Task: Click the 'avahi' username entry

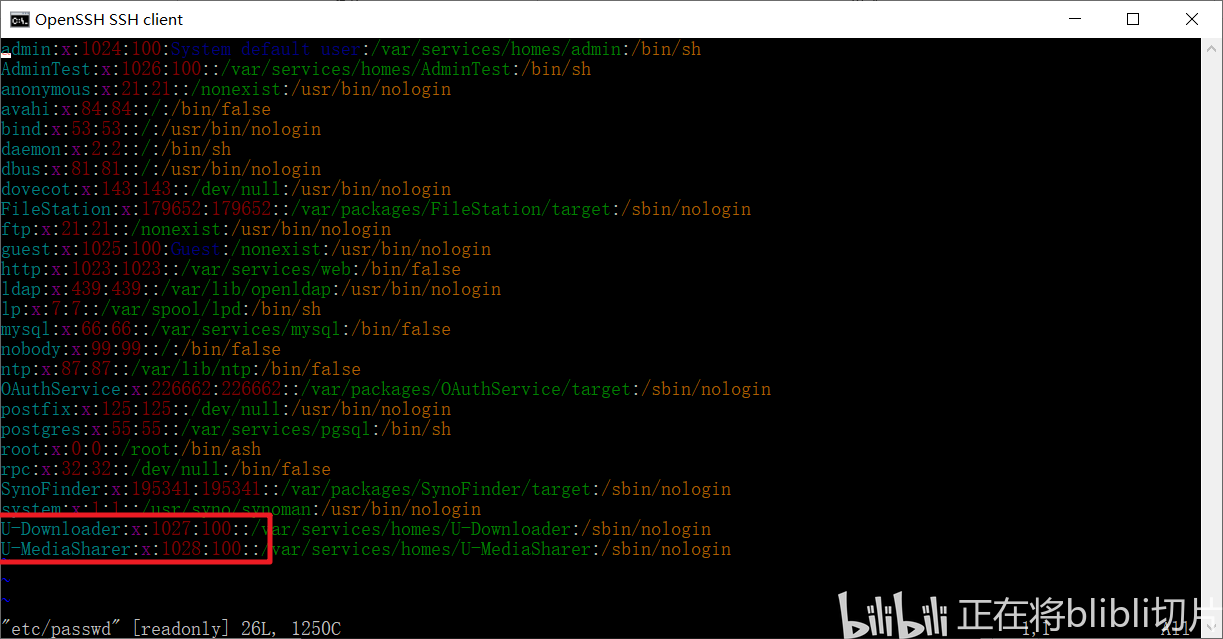Action: 25,109
